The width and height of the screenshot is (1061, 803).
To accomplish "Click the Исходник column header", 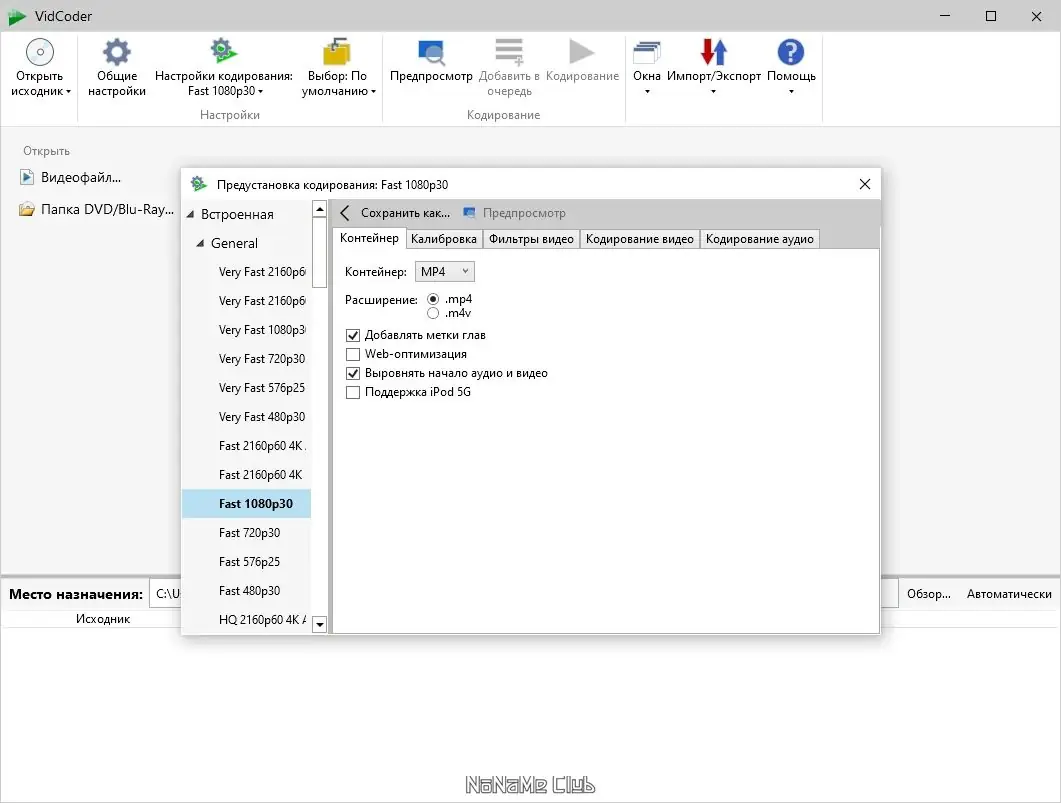I will click(103, 619).
